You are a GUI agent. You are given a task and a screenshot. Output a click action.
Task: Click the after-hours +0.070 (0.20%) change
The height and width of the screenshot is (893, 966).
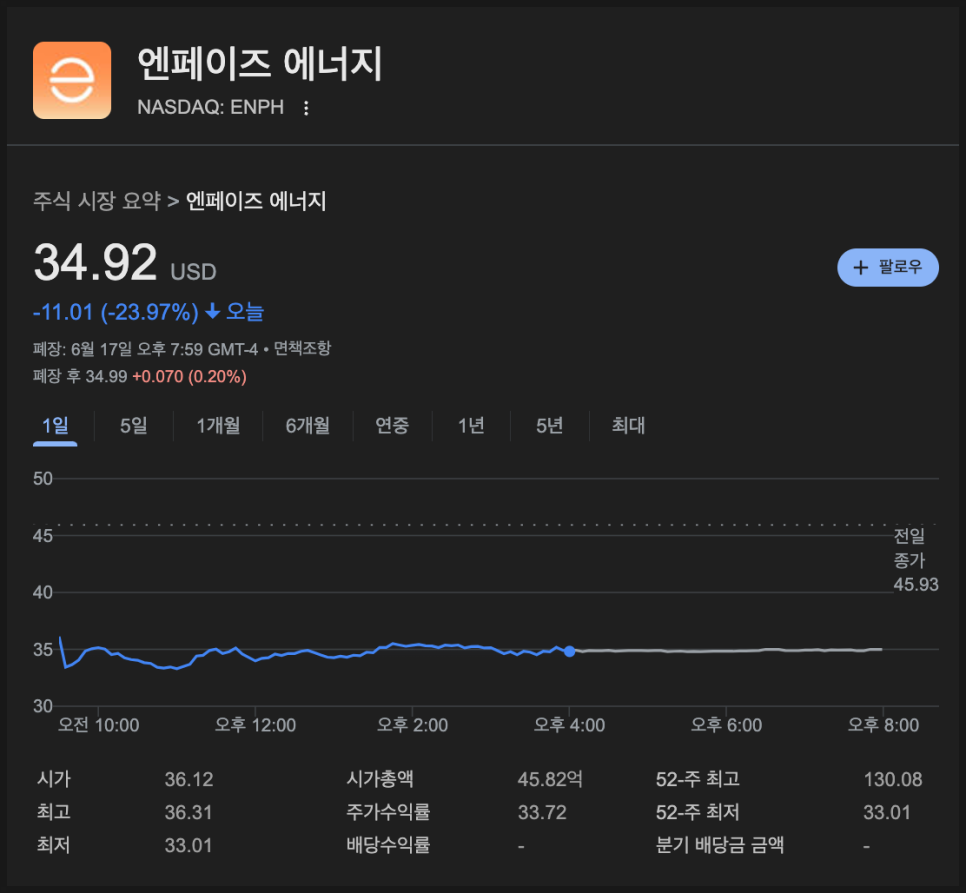(x=190, y=376)
